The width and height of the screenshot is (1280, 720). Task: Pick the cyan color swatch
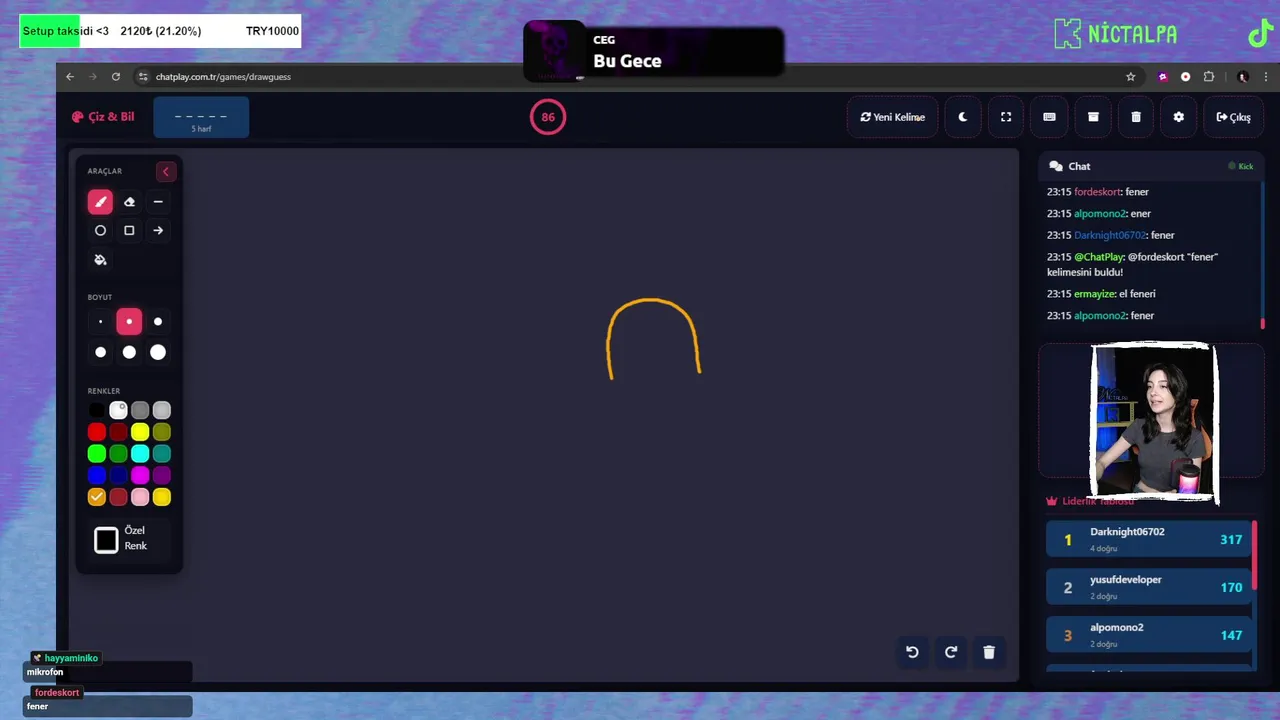click(140, 454)
